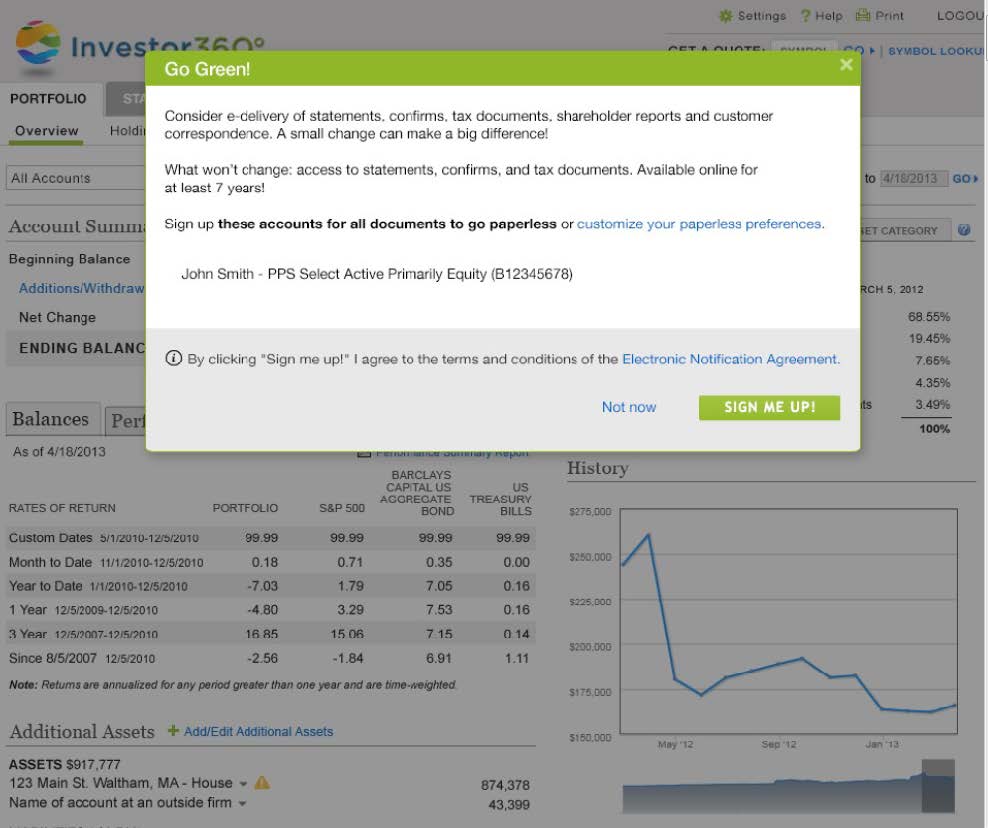Switch to the Balances tab
This screenshot has height=828, width=988.
pos(50,420)
